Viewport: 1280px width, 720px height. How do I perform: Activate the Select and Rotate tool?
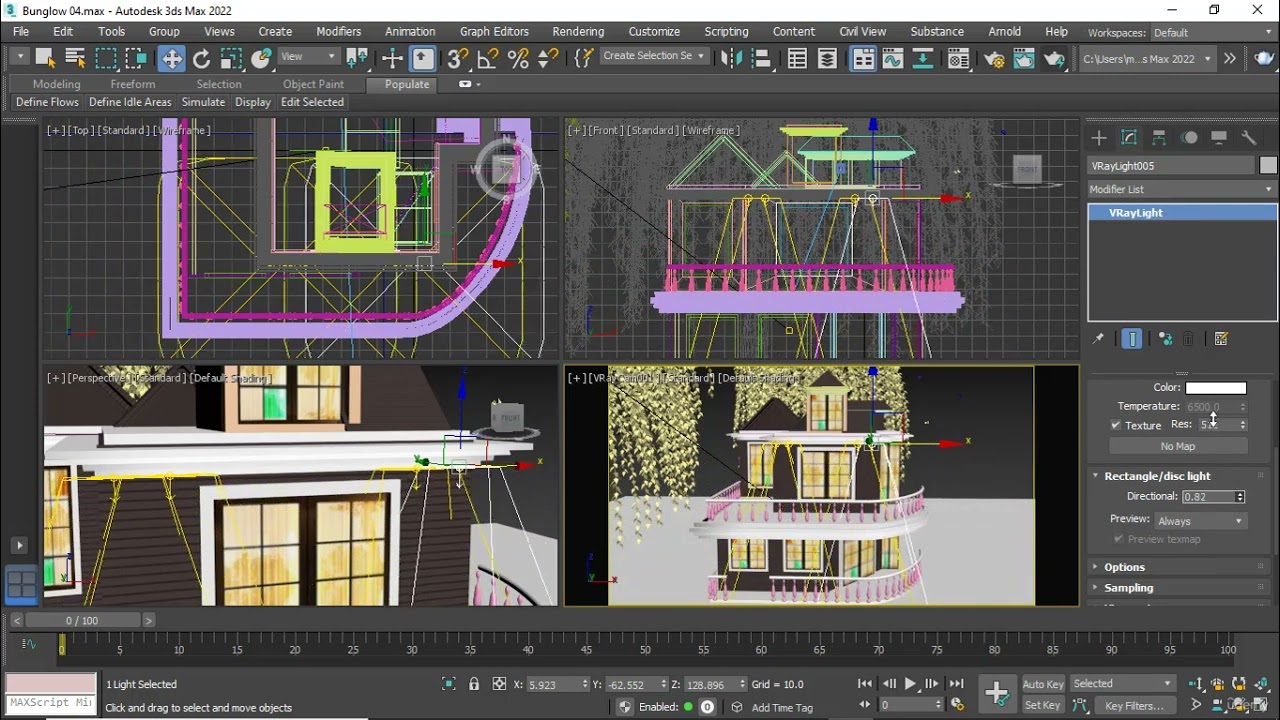pos(201,58)
